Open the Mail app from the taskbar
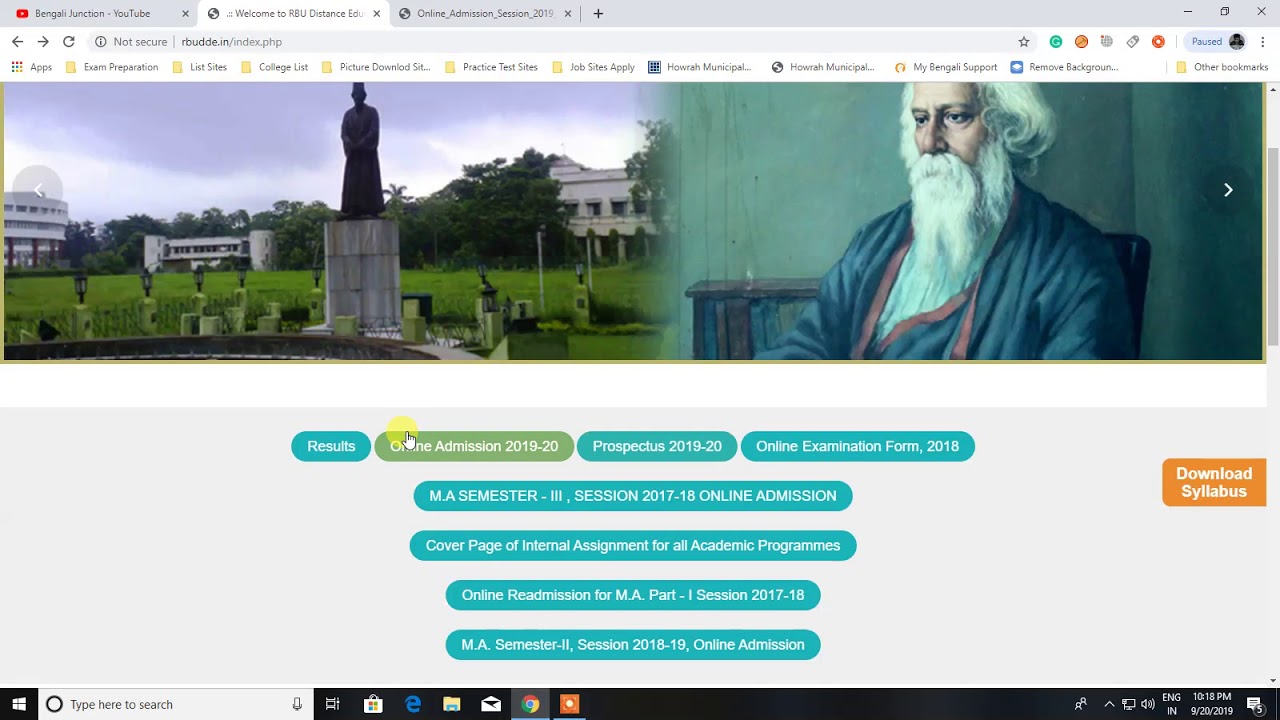This screenshot has height=720, width=1280. click(491, 704)
